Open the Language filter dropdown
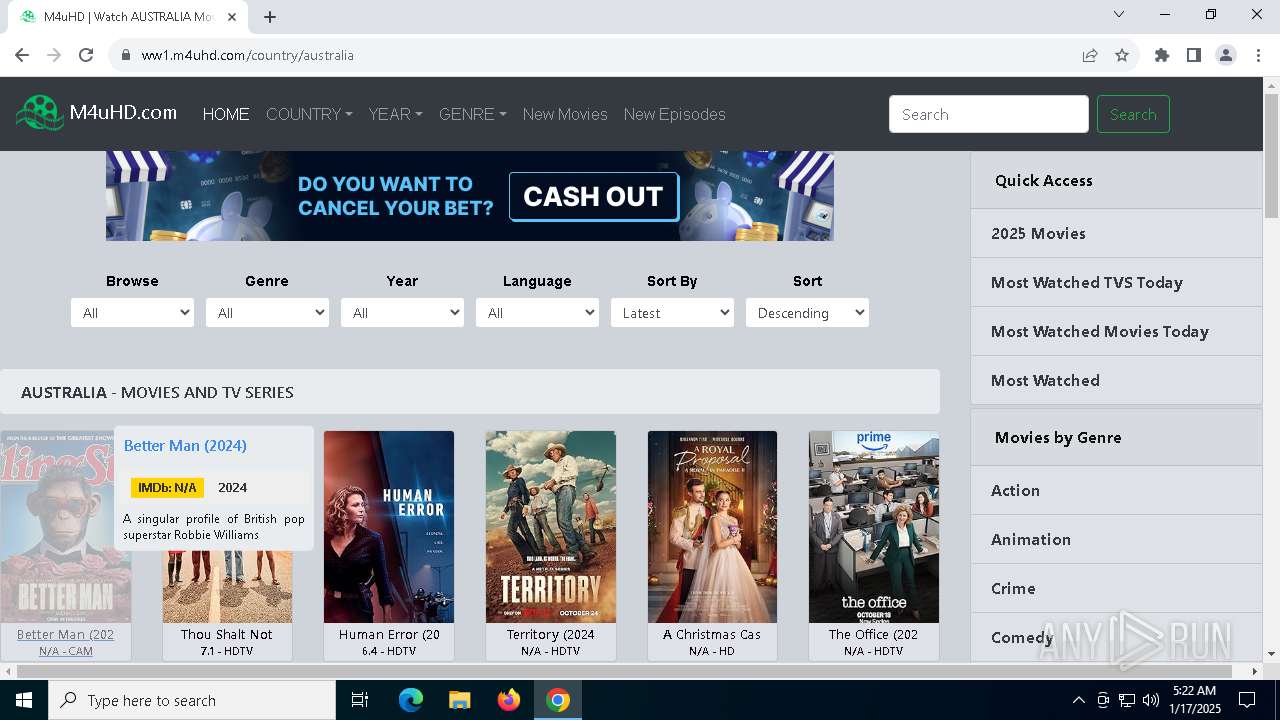Image resolution: width=1280 pixels, height=720 pixels. [537, 313]
